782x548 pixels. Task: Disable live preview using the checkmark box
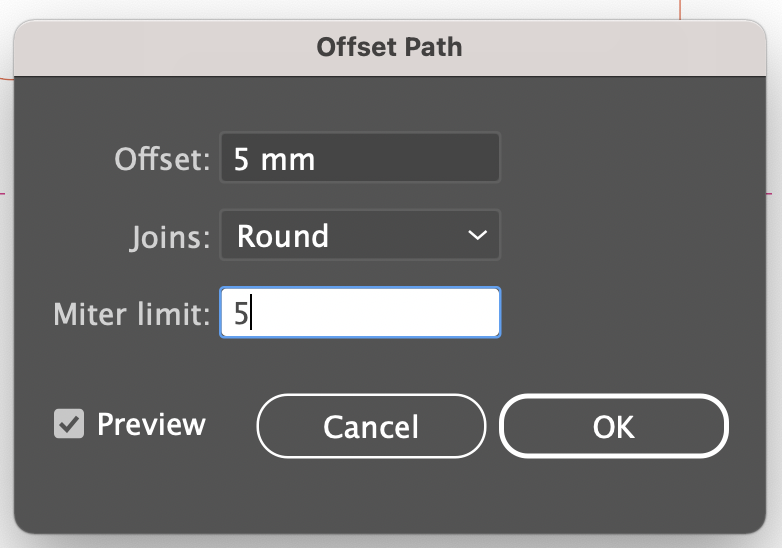(69, 424)
